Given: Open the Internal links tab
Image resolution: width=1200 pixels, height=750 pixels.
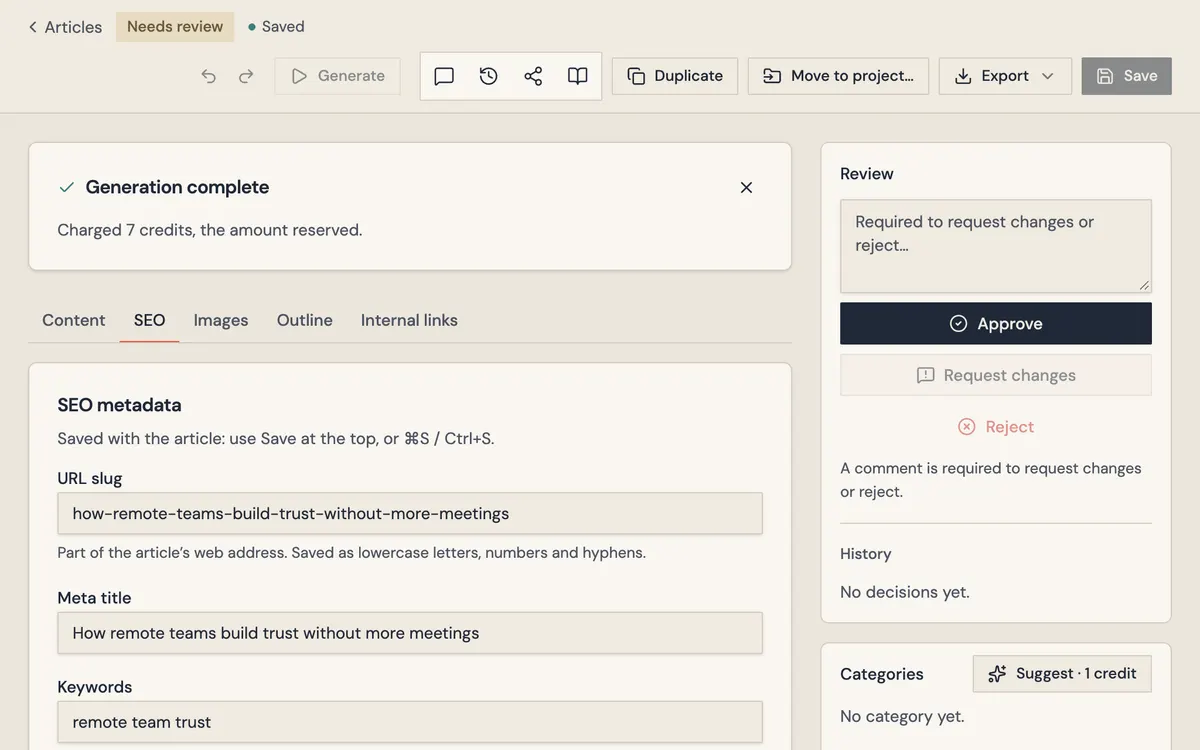Looking at the screenshot, I should click(x=409, y=320).
